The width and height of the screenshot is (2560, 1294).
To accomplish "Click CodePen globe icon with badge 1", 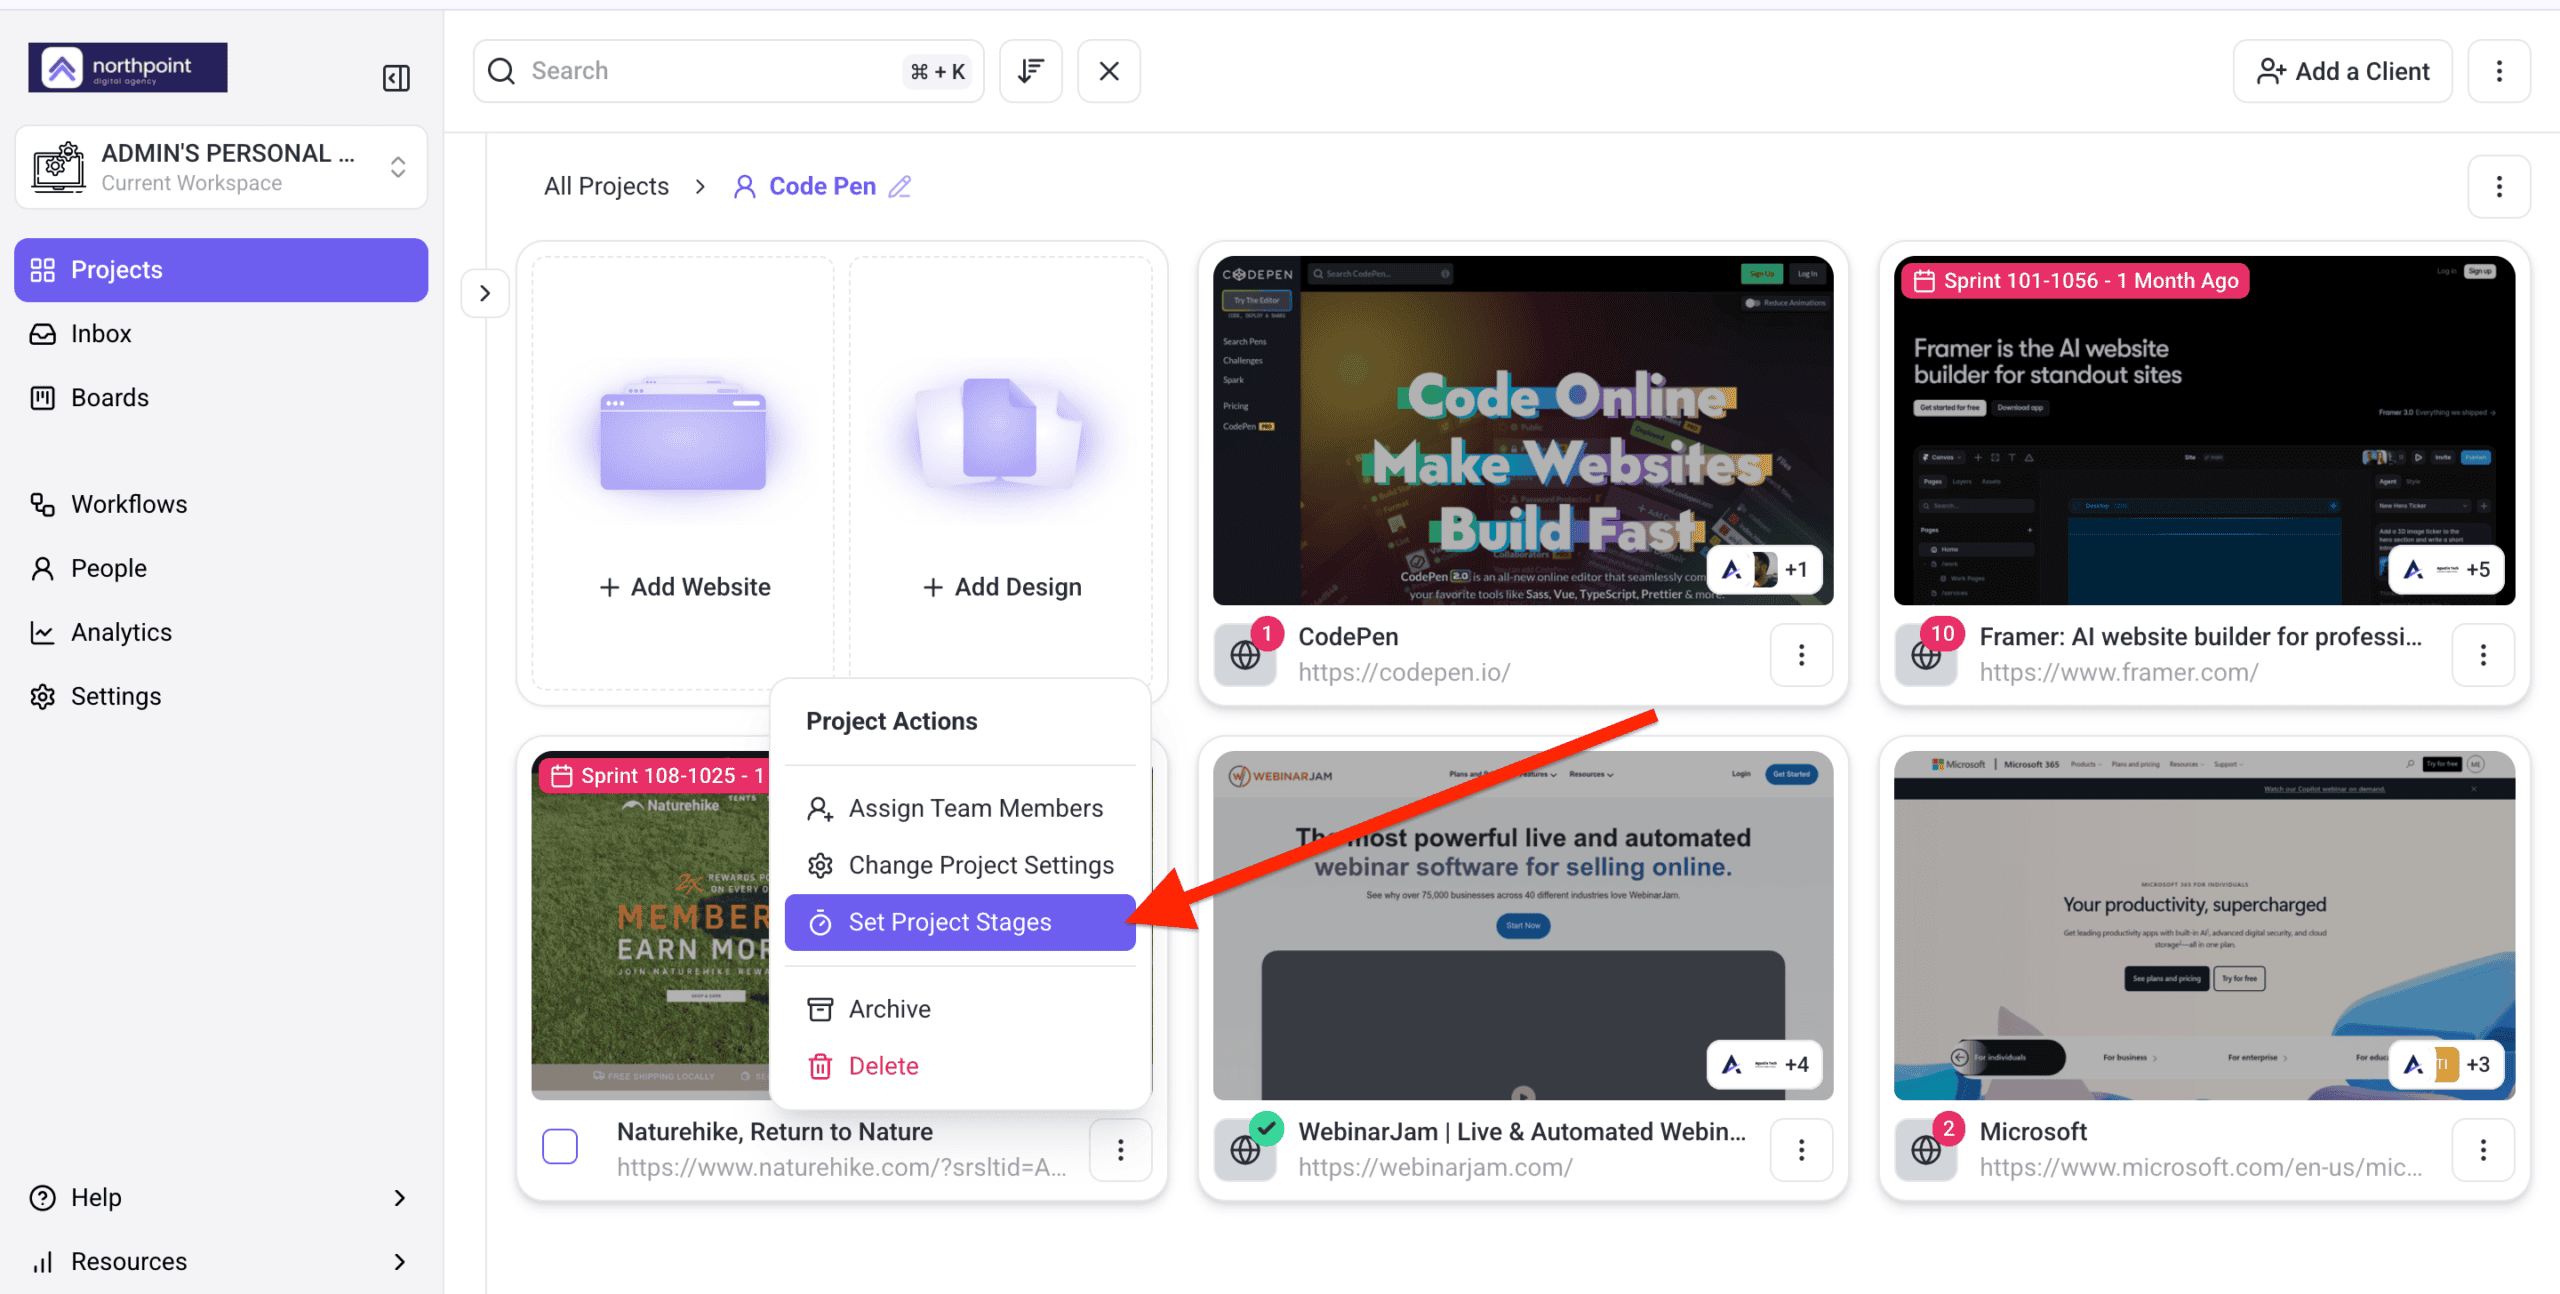I will pos(1245,655).
